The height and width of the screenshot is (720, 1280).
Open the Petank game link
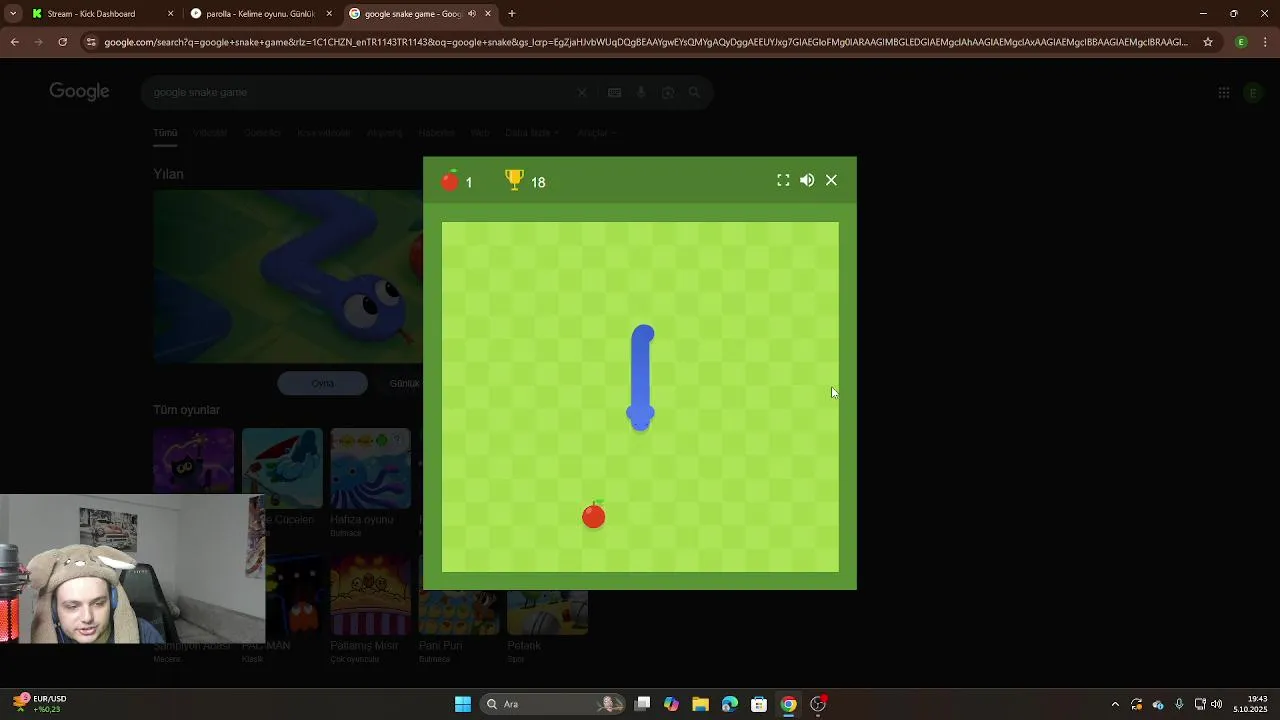point(524,645)
